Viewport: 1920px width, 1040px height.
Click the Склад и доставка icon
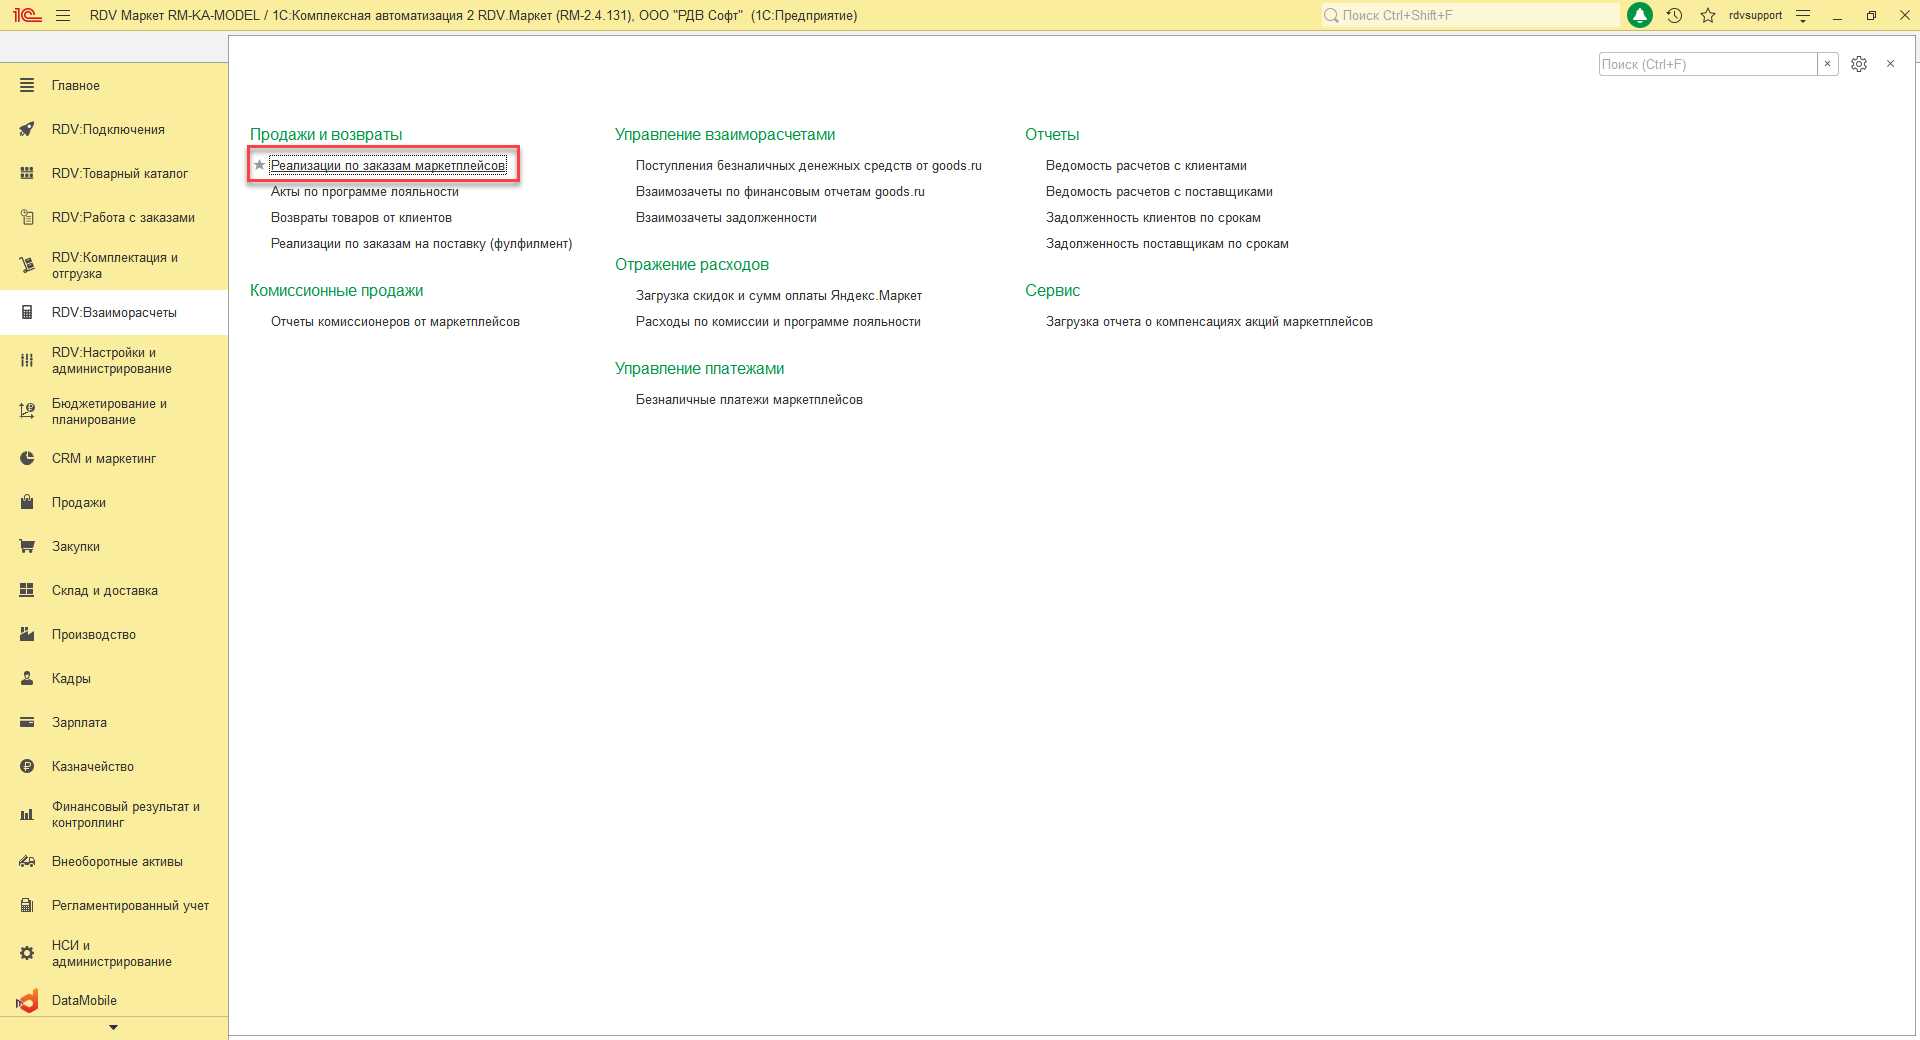click(x=27, y=591)
